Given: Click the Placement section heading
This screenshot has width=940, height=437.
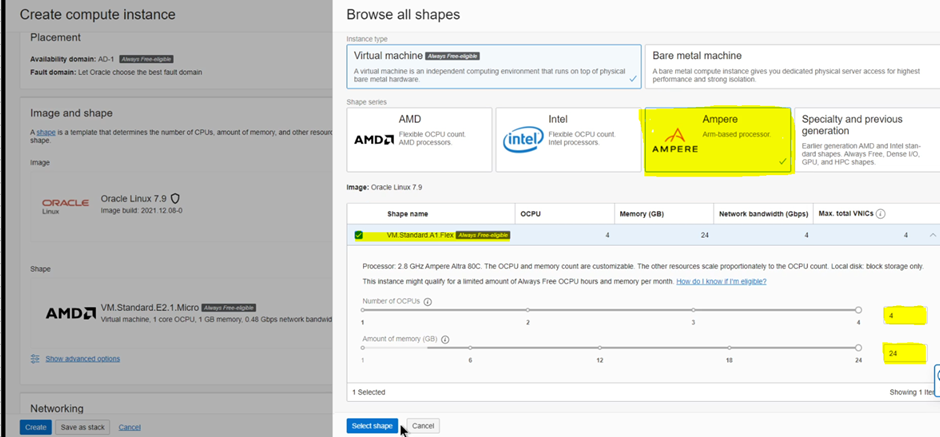Looking at the screenshot, I should click(x=55, y=37).
